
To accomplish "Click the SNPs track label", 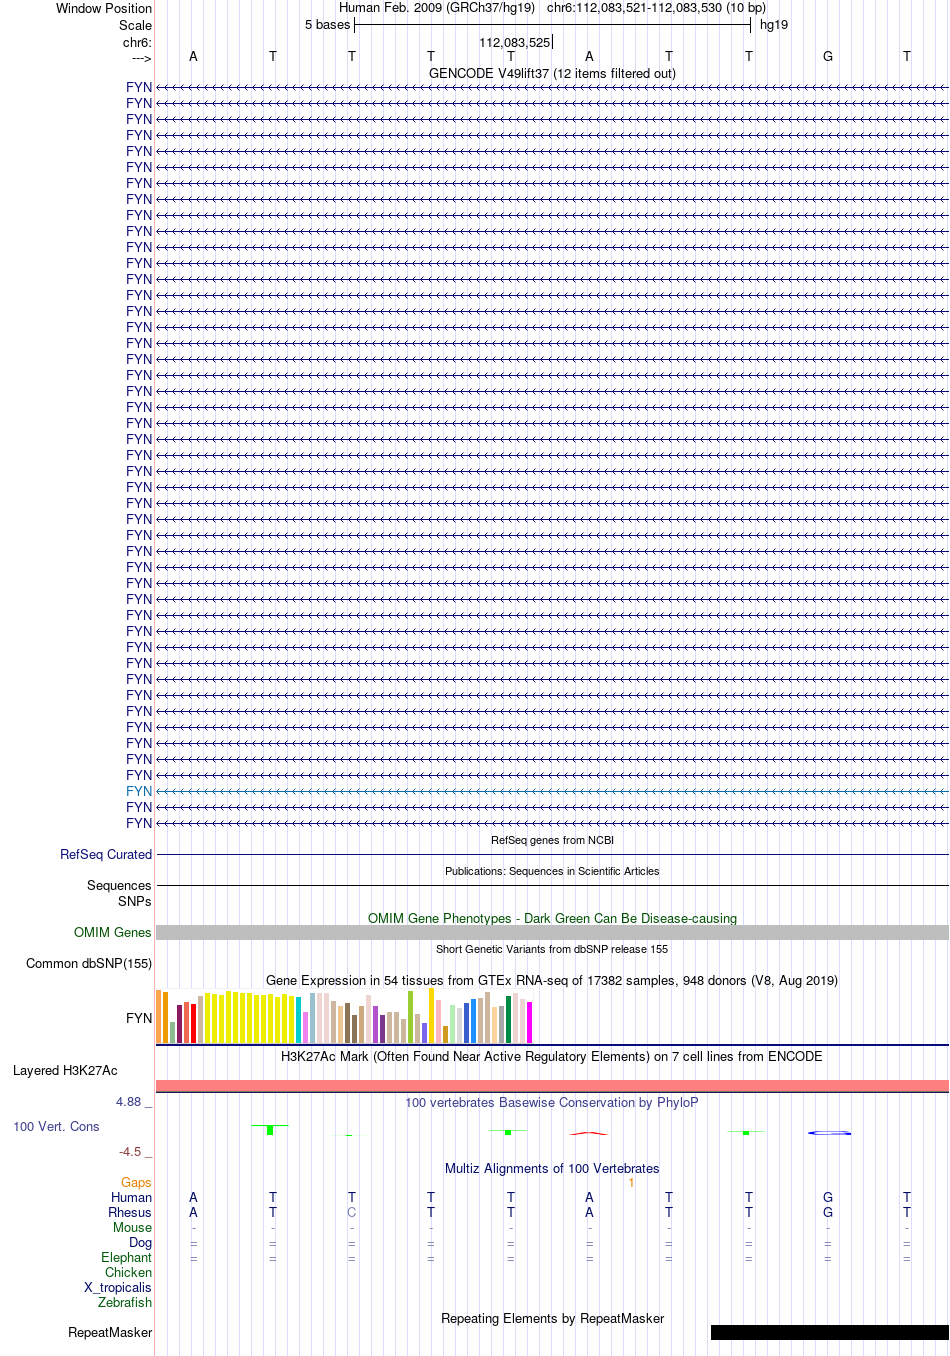I will coord(134,901).
